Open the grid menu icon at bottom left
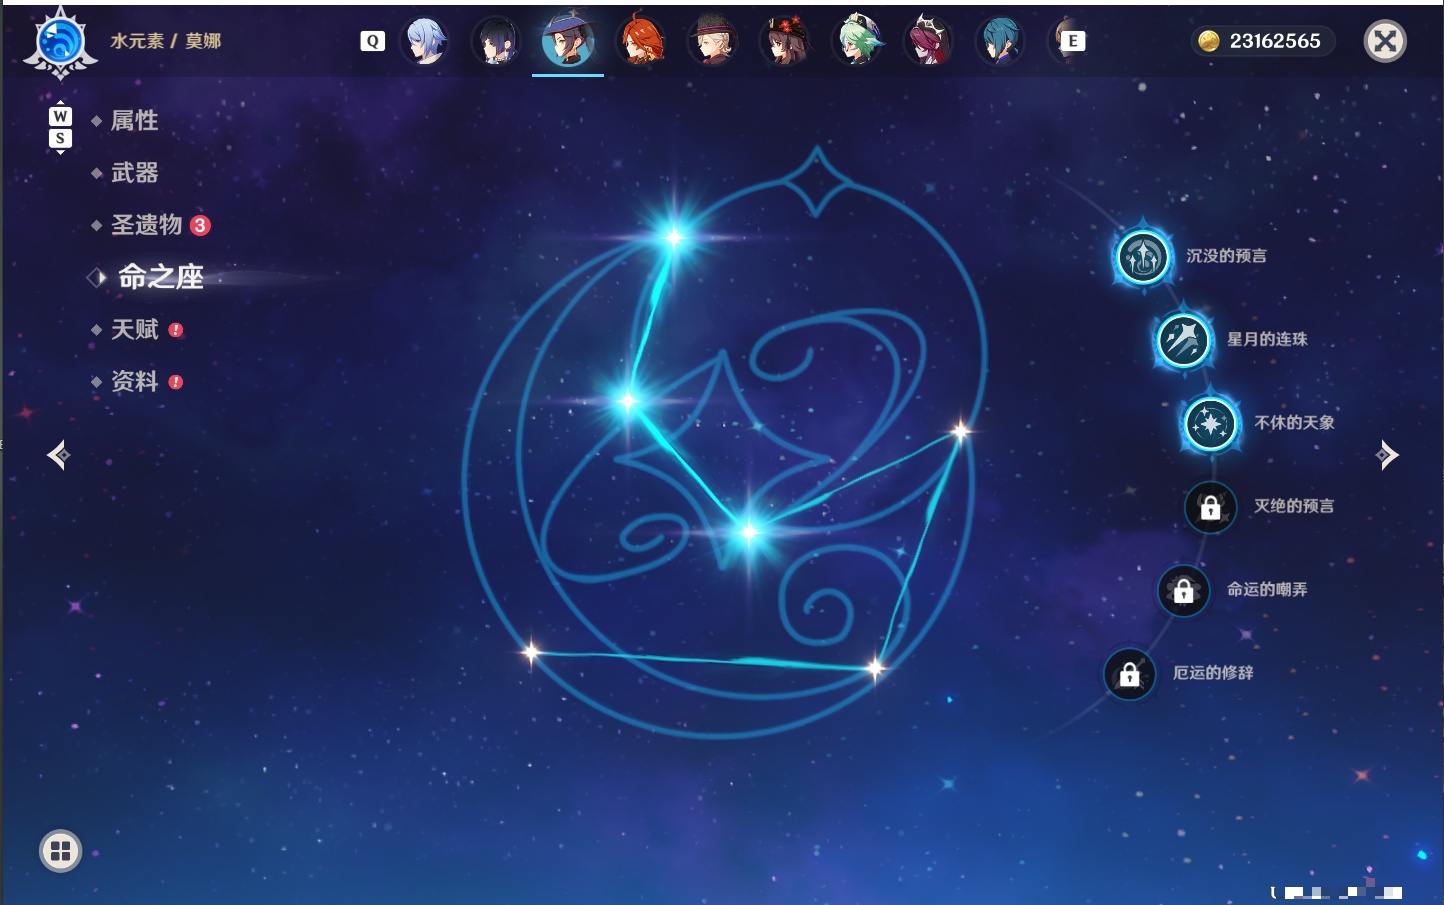 coord(61,851)
